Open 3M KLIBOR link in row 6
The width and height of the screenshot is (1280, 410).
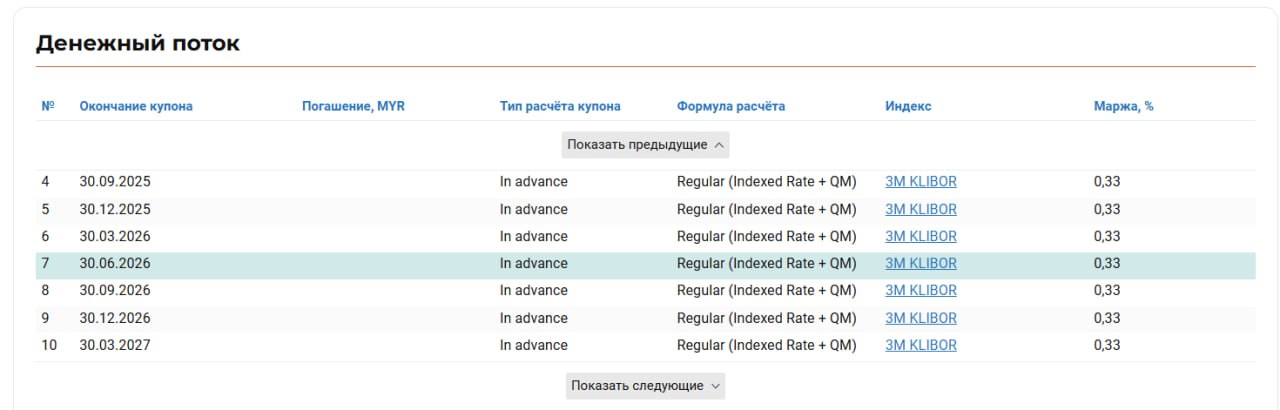[x=921, y=237]
